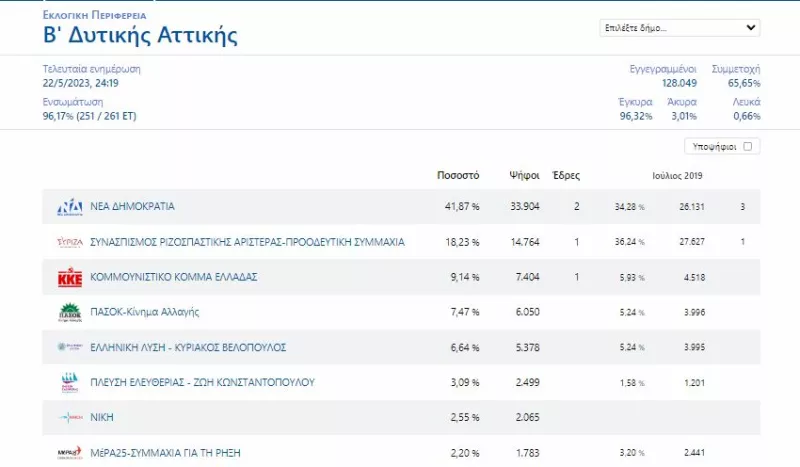Click the red KKE party logo
The height and width of the screenshot is (467, 800).
69,277
